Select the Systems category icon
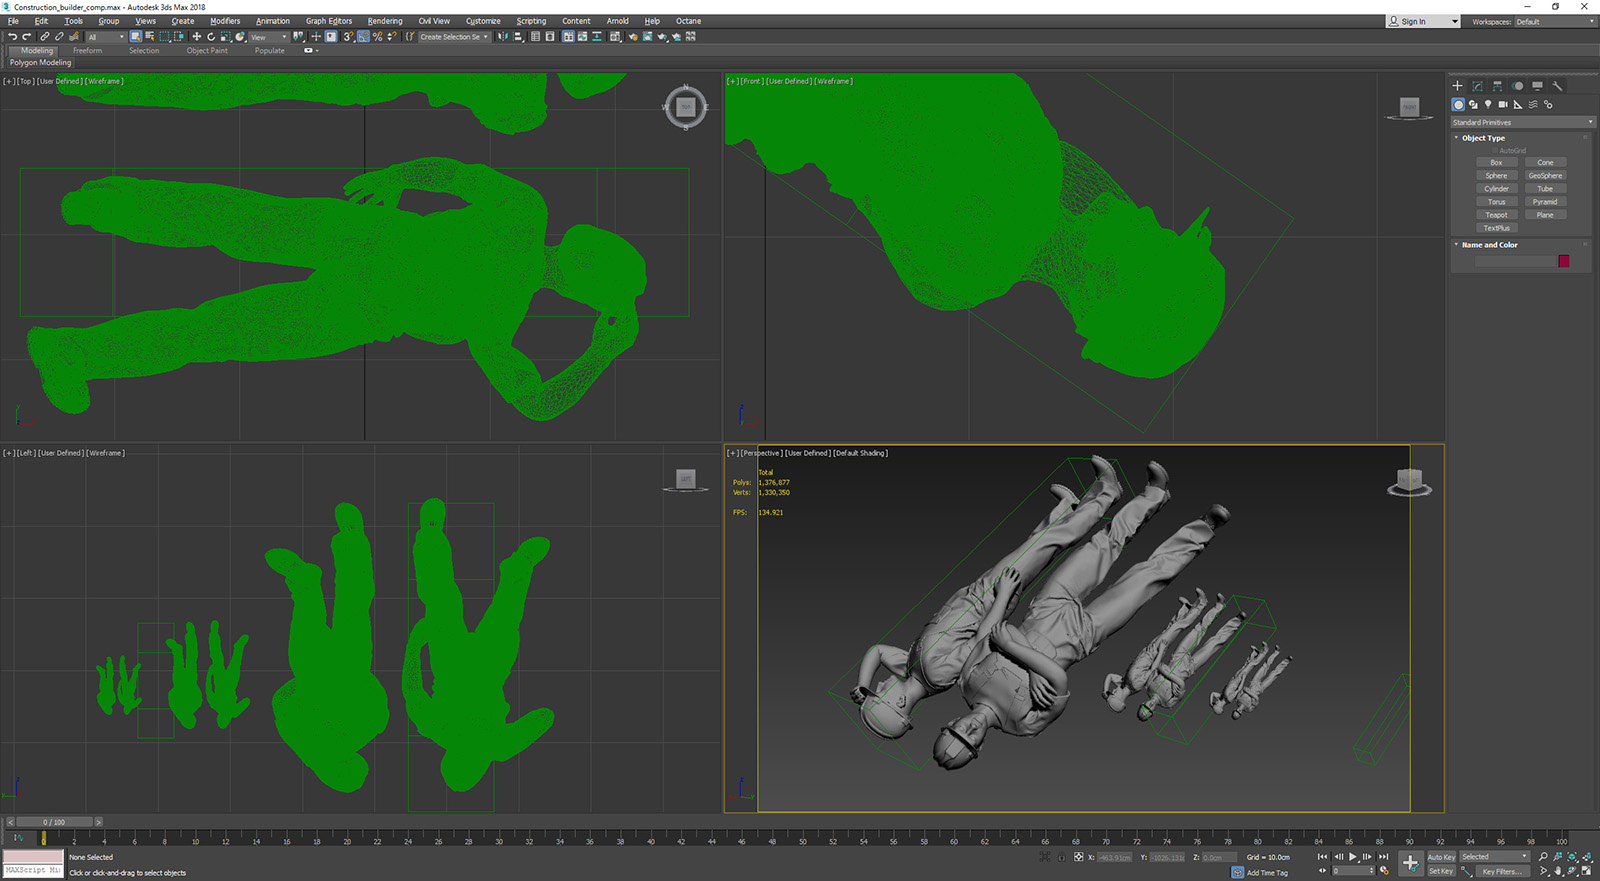The width and height of the screenshot is (1600, 881). (1548, 104)
